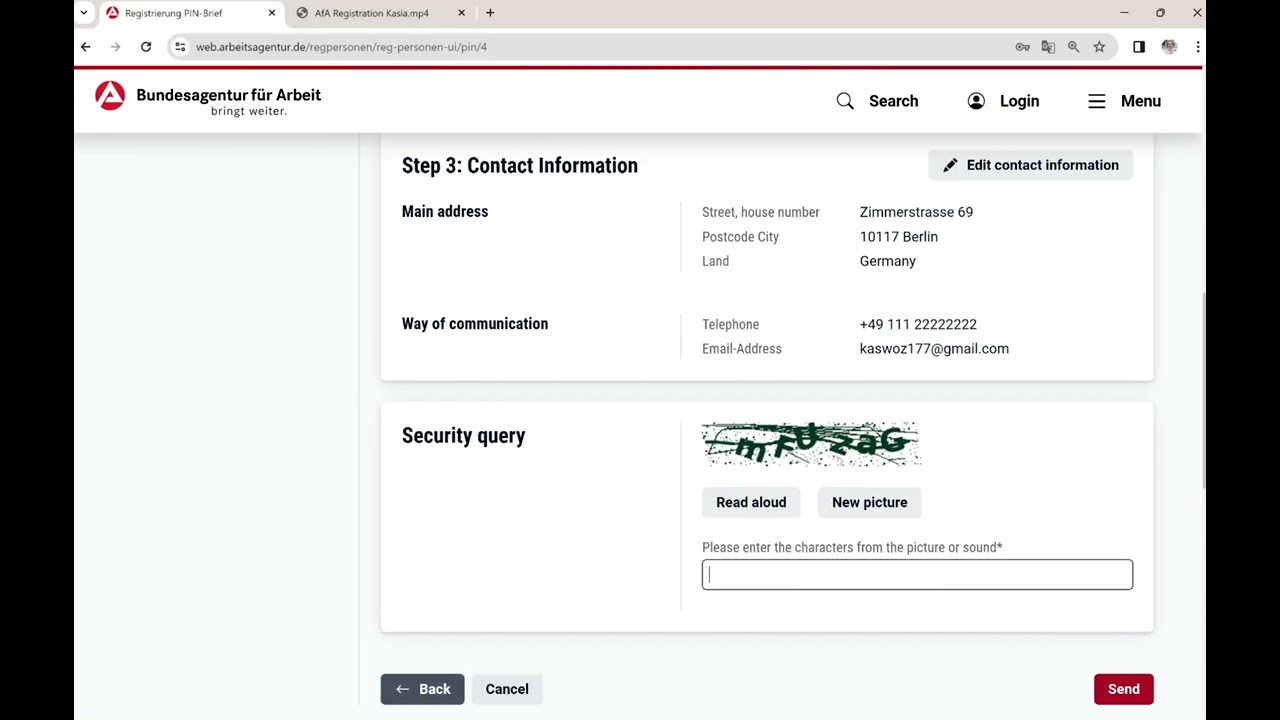Expand the tab search dropdown arrow

click(84, 13)
